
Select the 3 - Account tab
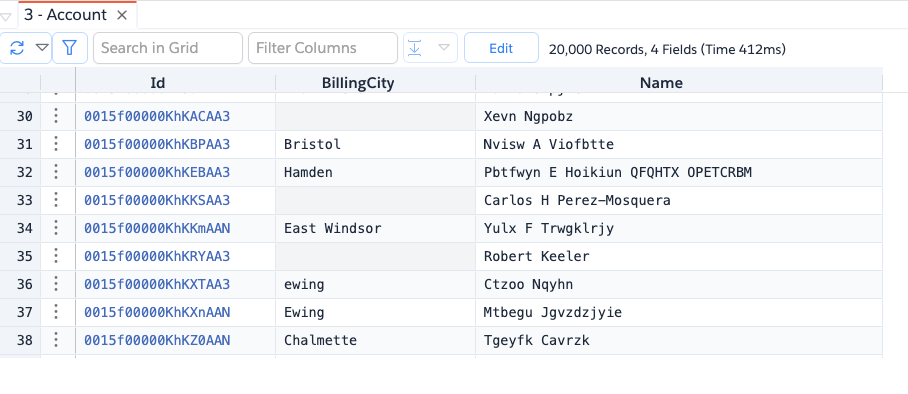coord(65,15)
